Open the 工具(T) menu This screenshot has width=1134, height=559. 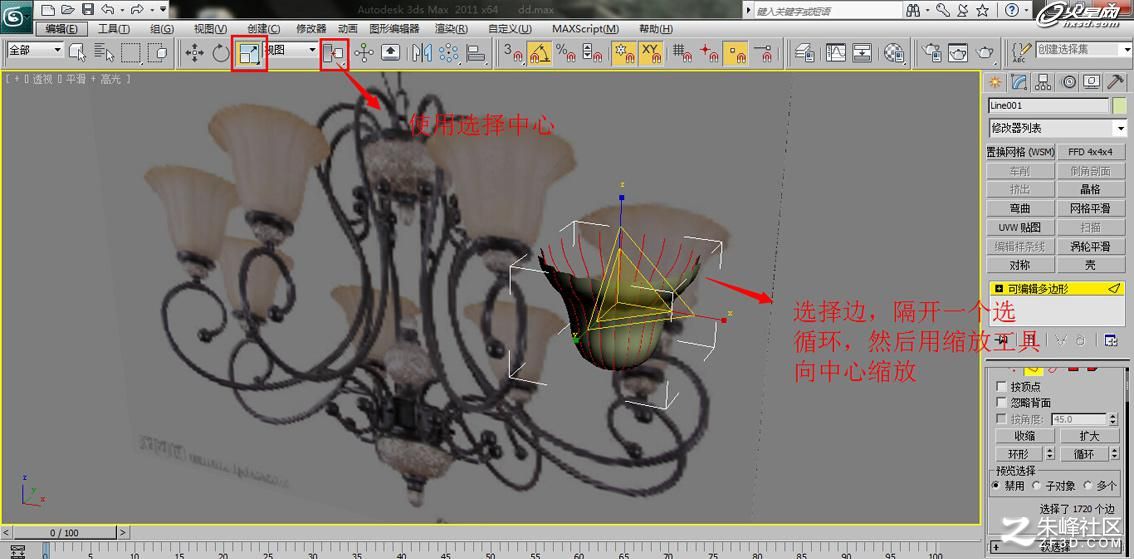[x=114, y=29]
